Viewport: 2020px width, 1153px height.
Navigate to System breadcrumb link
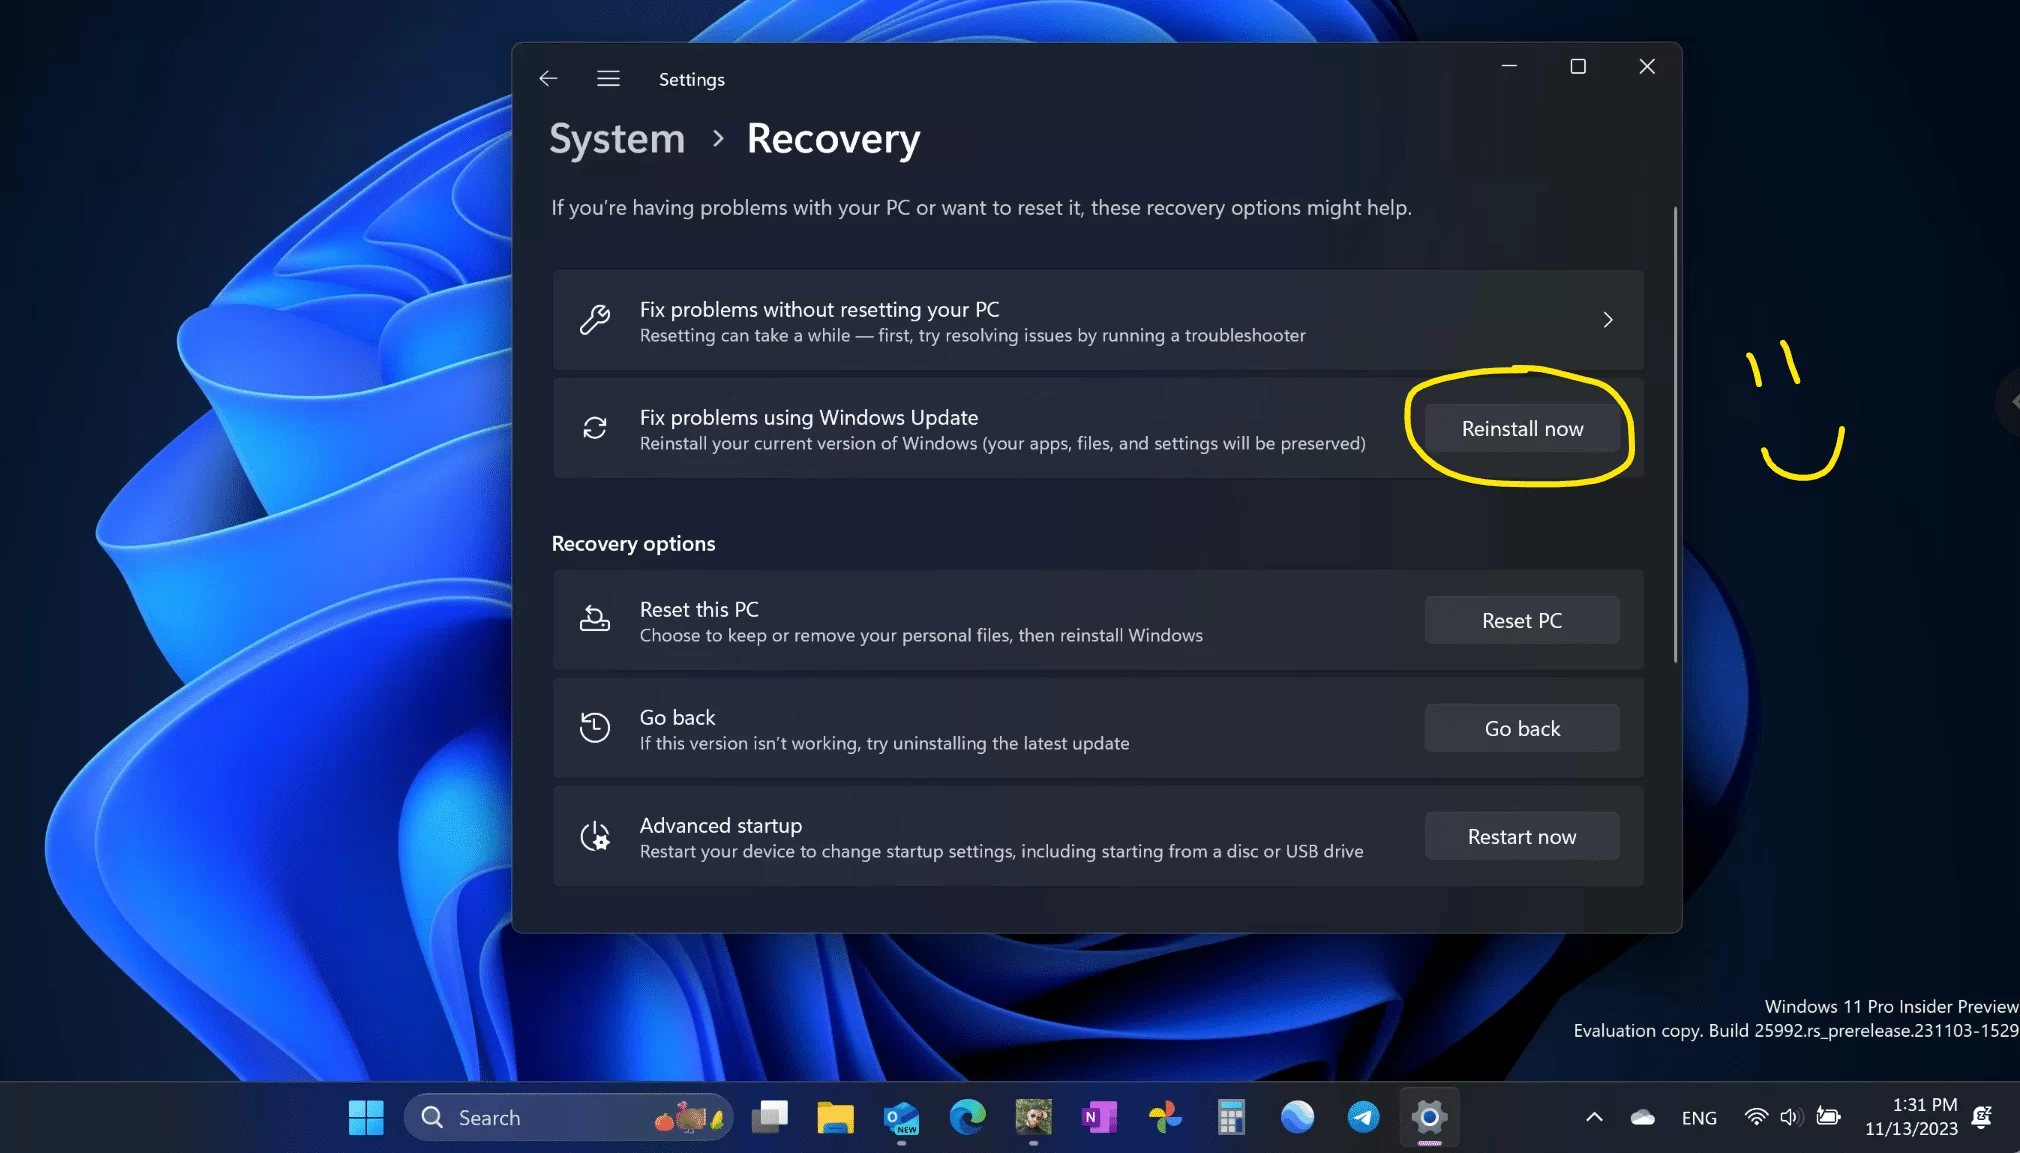coord(617,139)
